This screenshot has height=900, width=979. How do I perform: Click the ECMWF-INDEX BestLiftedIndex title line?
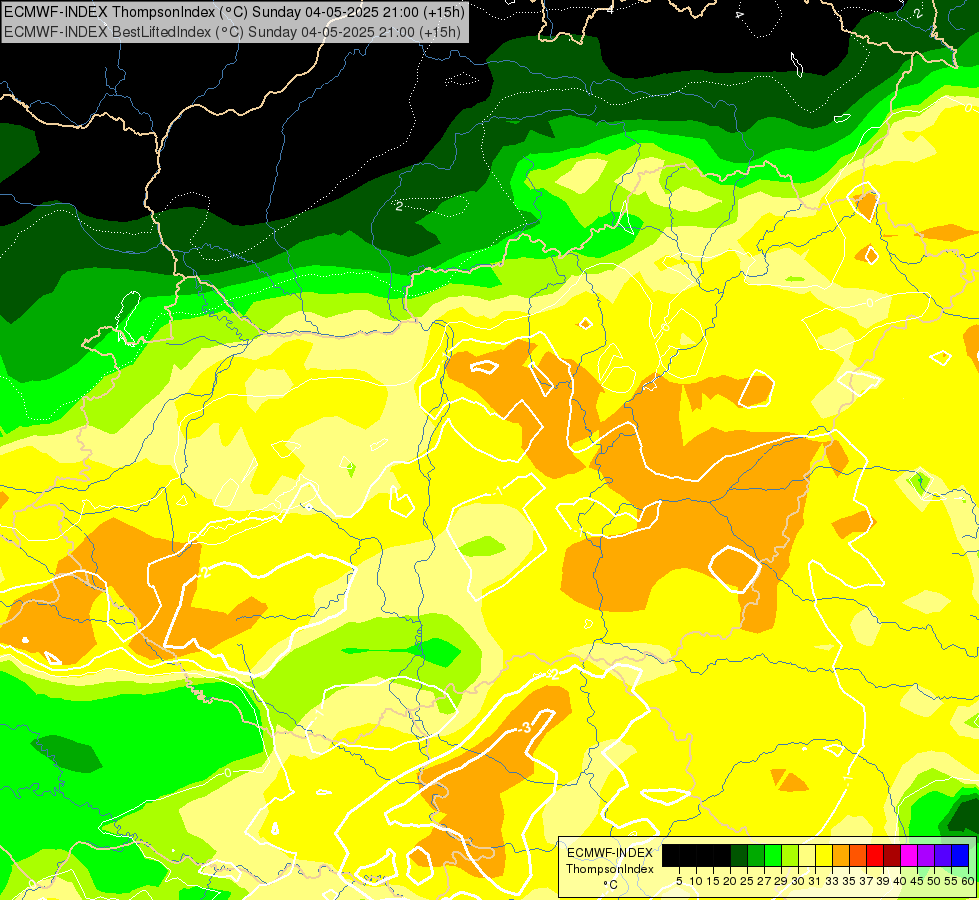point(232,31)
